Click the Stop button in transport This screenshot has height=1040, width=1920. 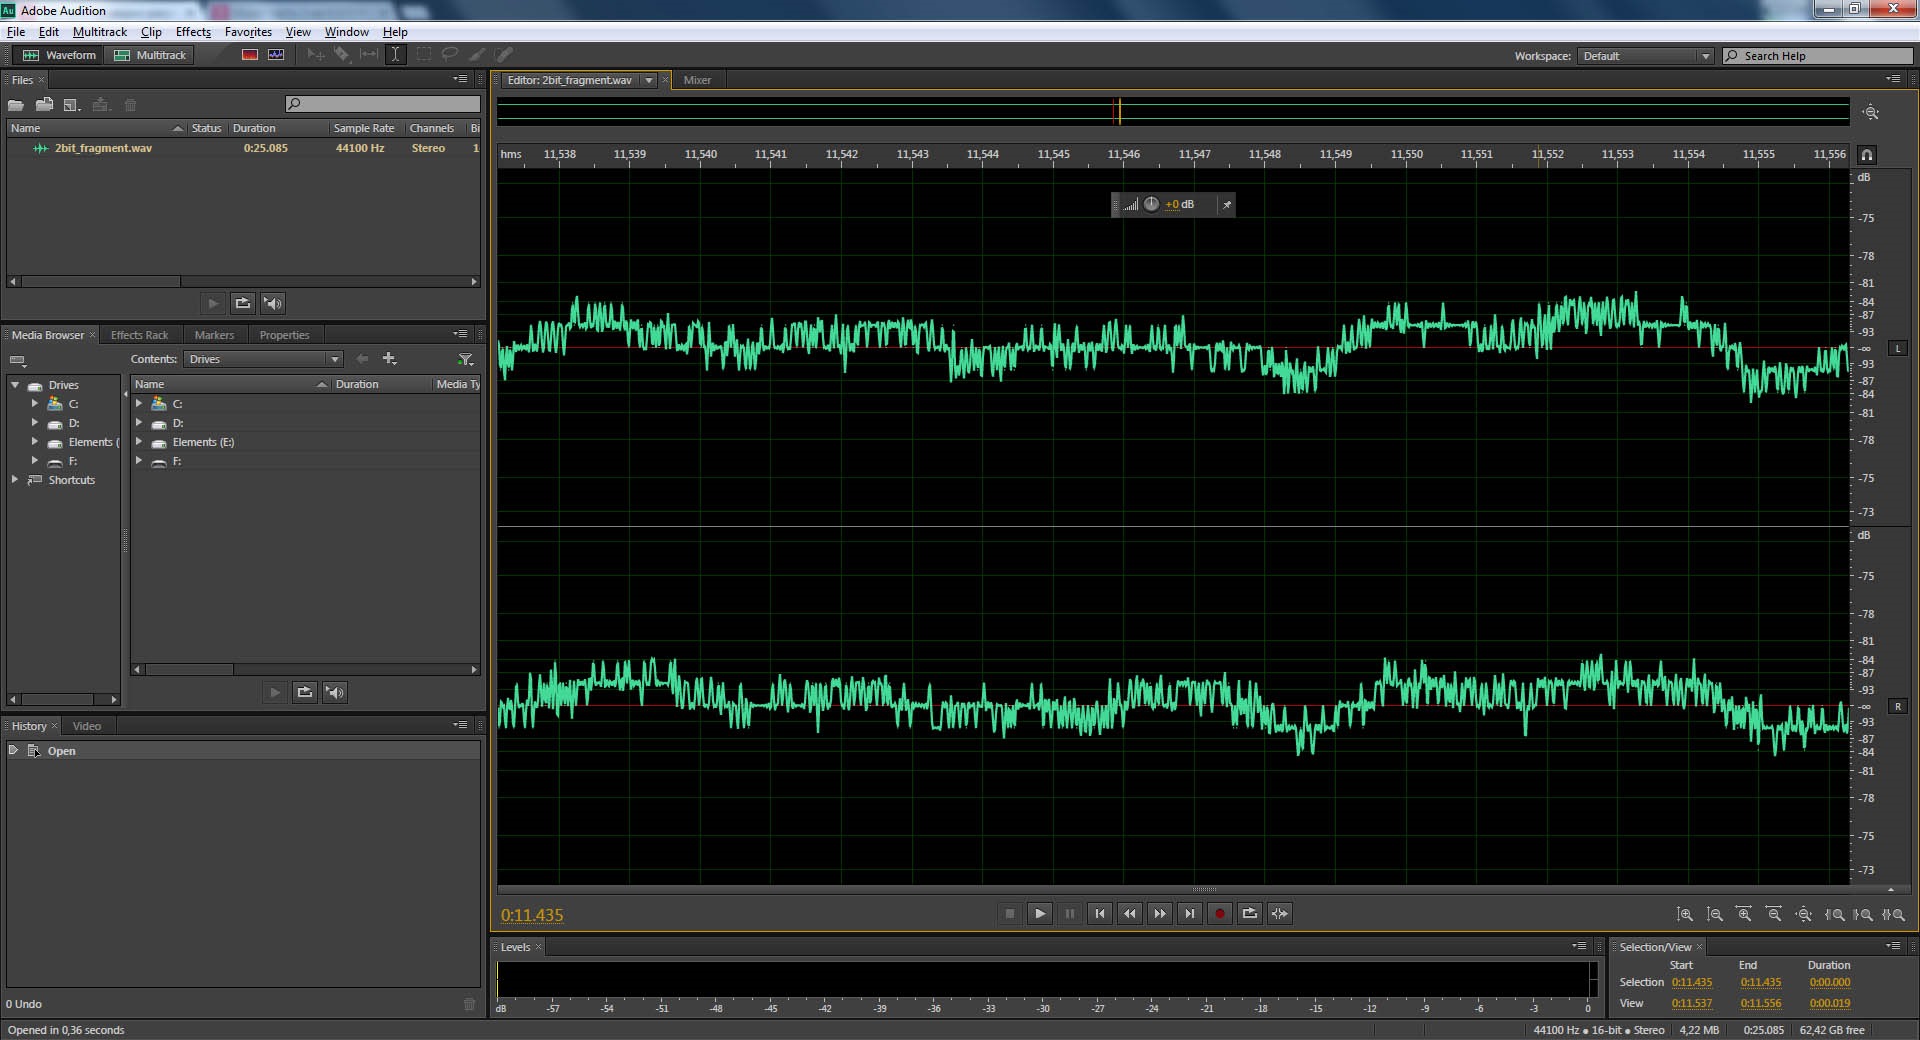point(1010,913)
